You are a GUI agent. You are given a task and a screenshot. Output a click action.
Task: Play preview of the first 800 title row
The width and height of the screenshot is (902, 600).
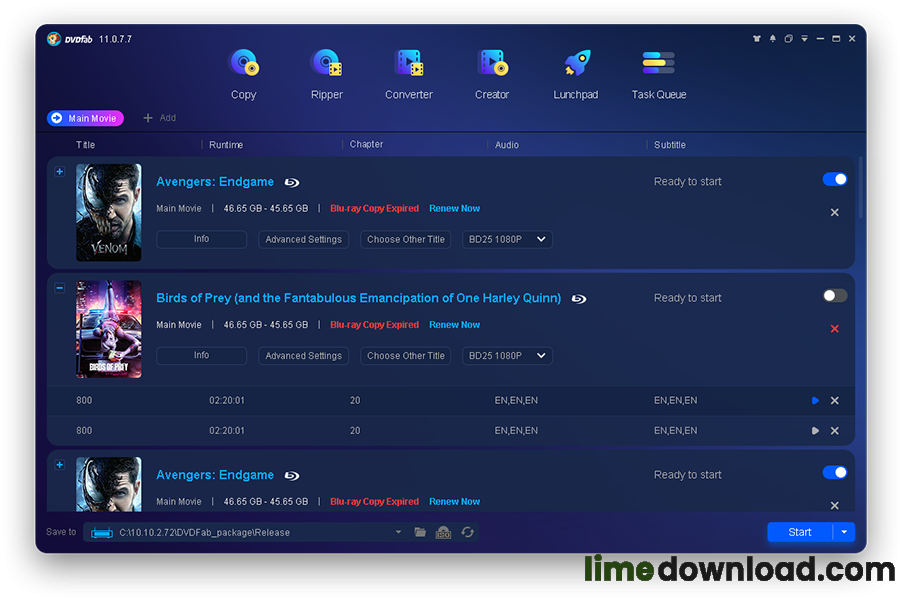(815, 401)
